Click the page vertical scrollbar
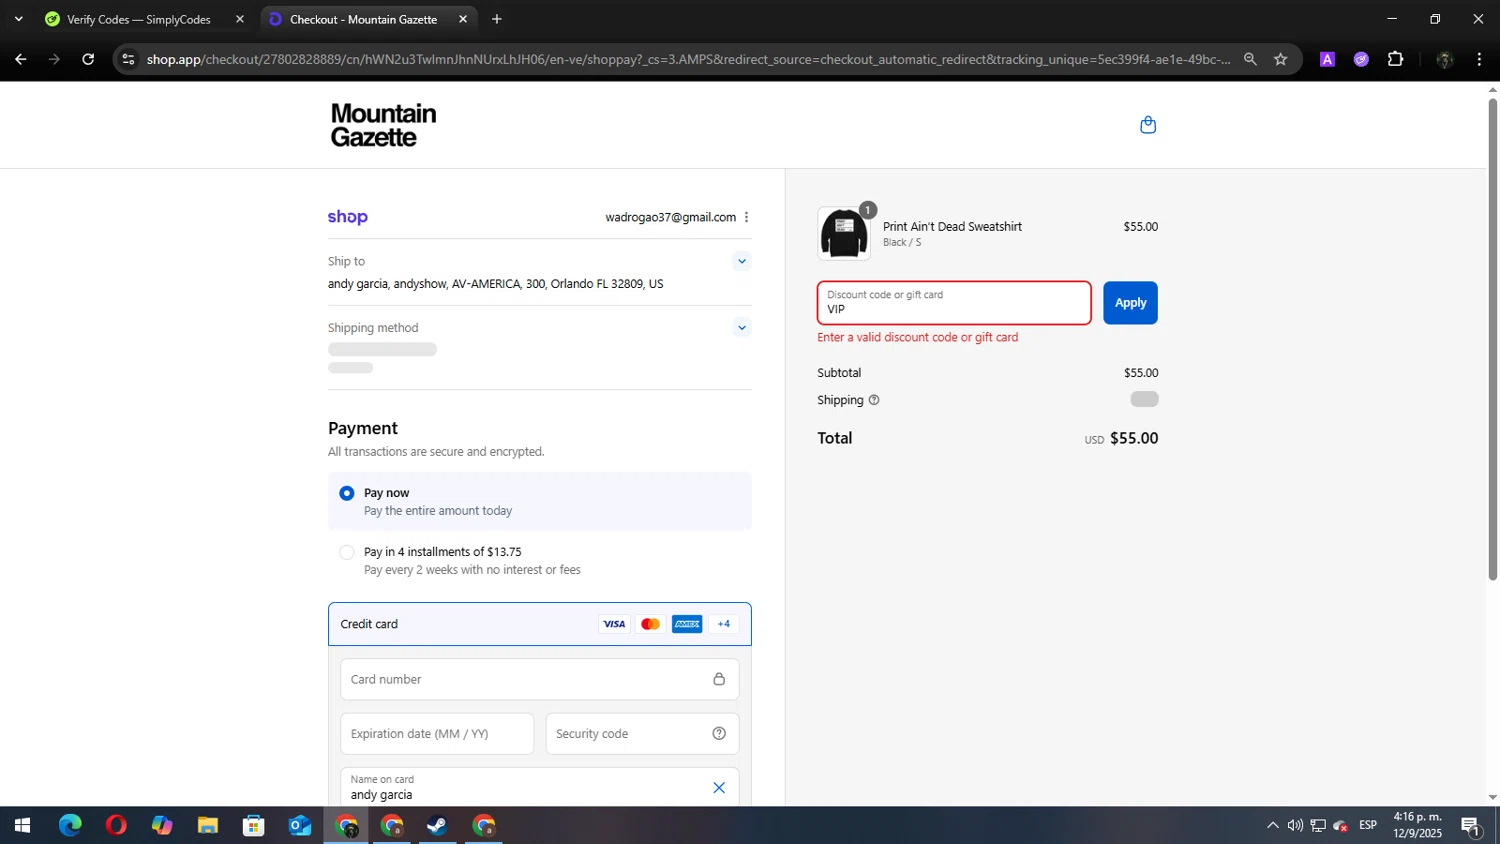The image size is (1500, 844). 1493,339
